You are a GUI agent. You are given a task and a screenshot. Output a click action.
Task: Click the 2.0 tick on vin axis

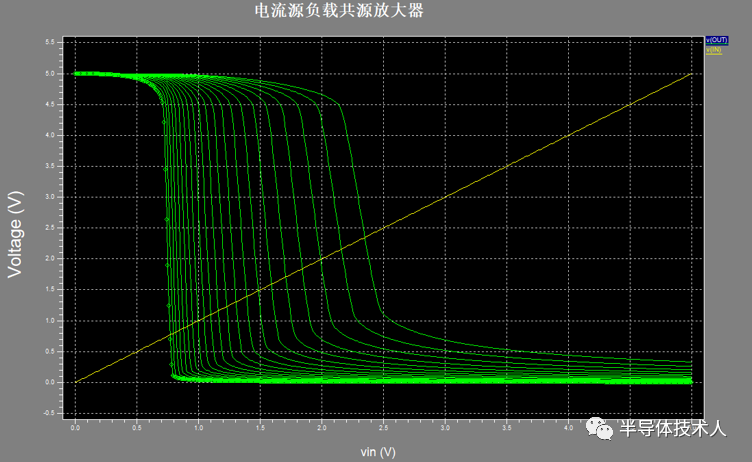click(322, 427)
